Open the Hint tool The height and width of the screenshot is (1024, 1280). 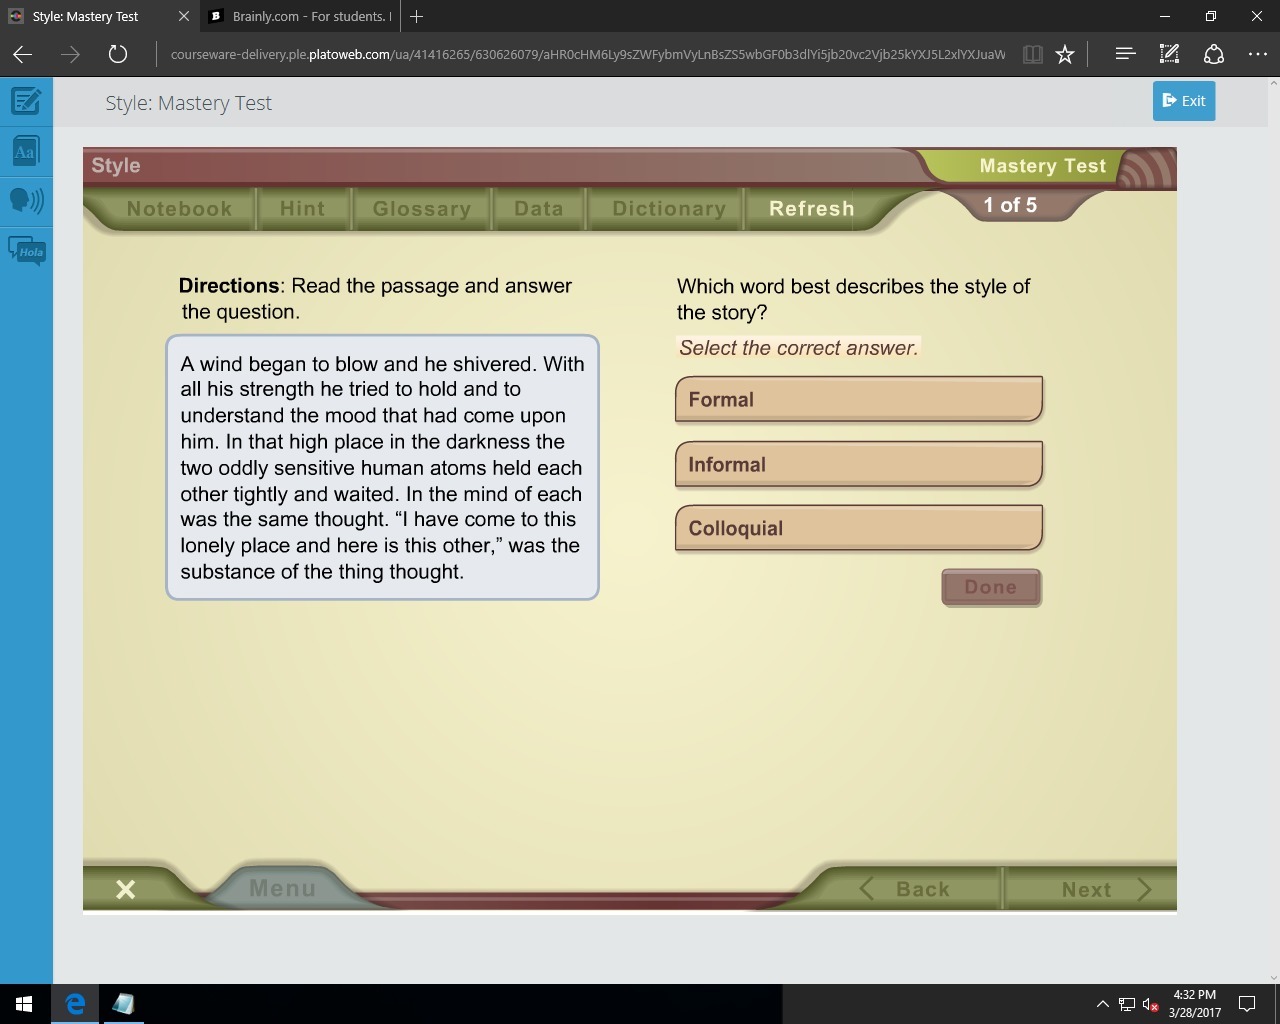[x=302, y=208]
